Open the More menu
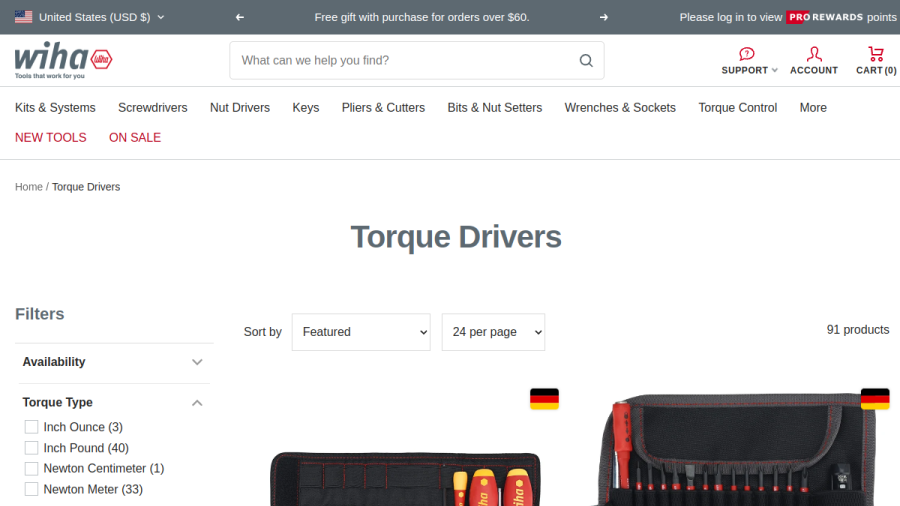 (813, 107)
